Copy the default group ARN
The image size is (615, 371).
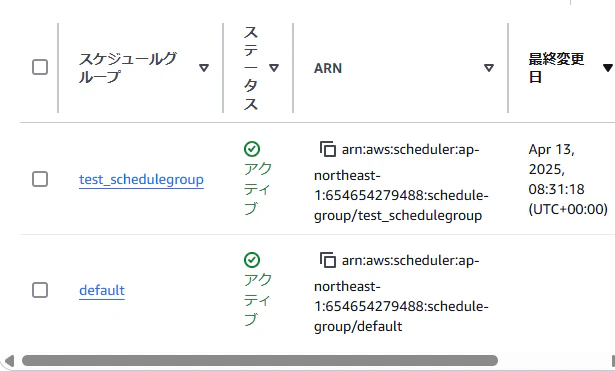pos(328,260)
